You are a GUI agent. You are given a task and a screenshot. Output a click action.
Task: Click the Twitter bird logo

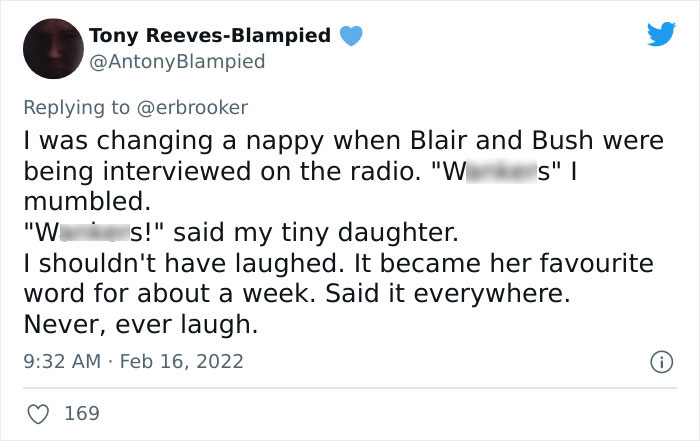[x=661, y=33]
